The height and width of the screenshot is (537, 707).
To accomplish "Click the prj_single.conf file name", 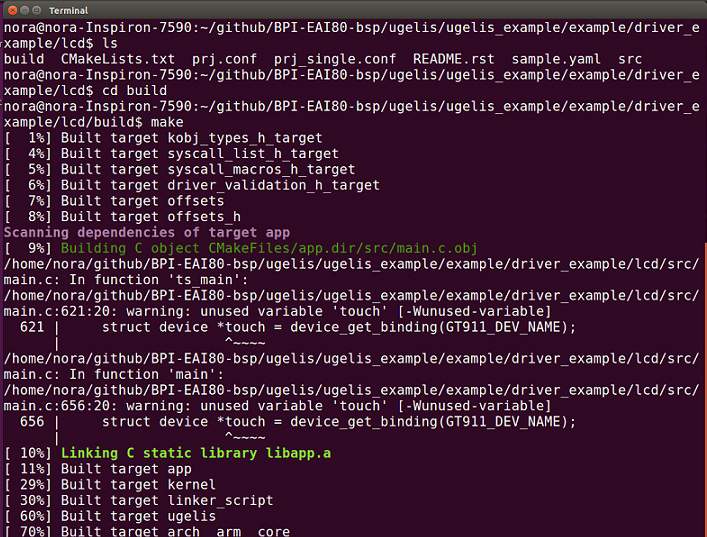I will click(335, 59).
